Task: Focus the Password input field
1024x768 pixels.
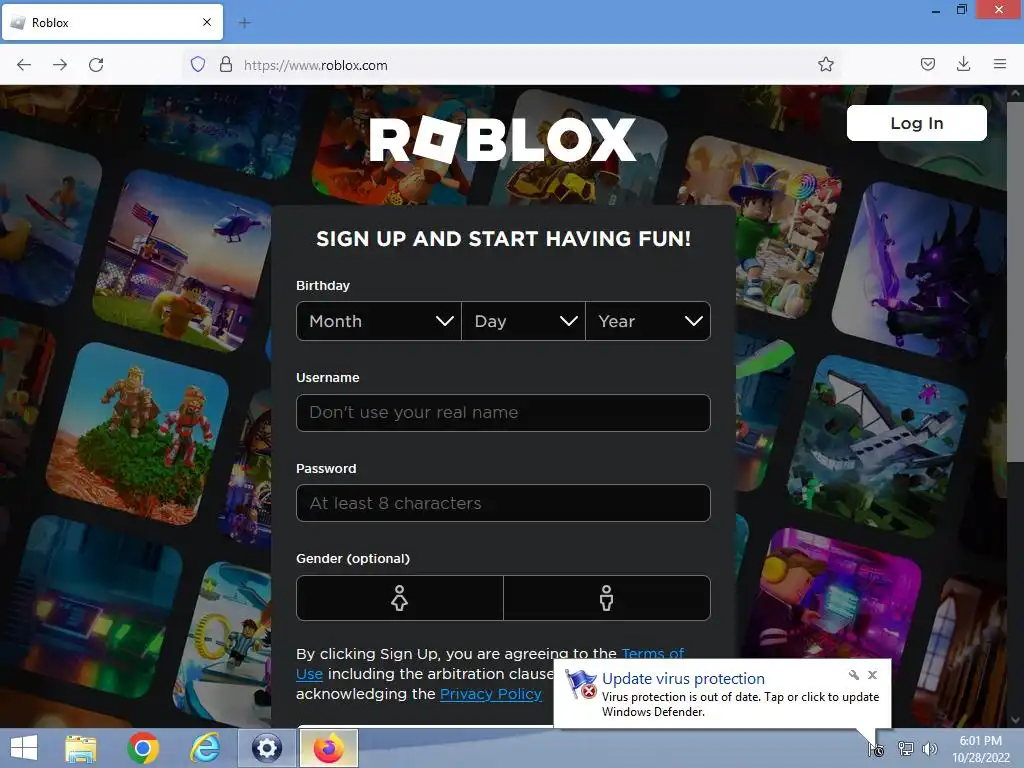Action: pyautogui.click(x=503, y=503)
